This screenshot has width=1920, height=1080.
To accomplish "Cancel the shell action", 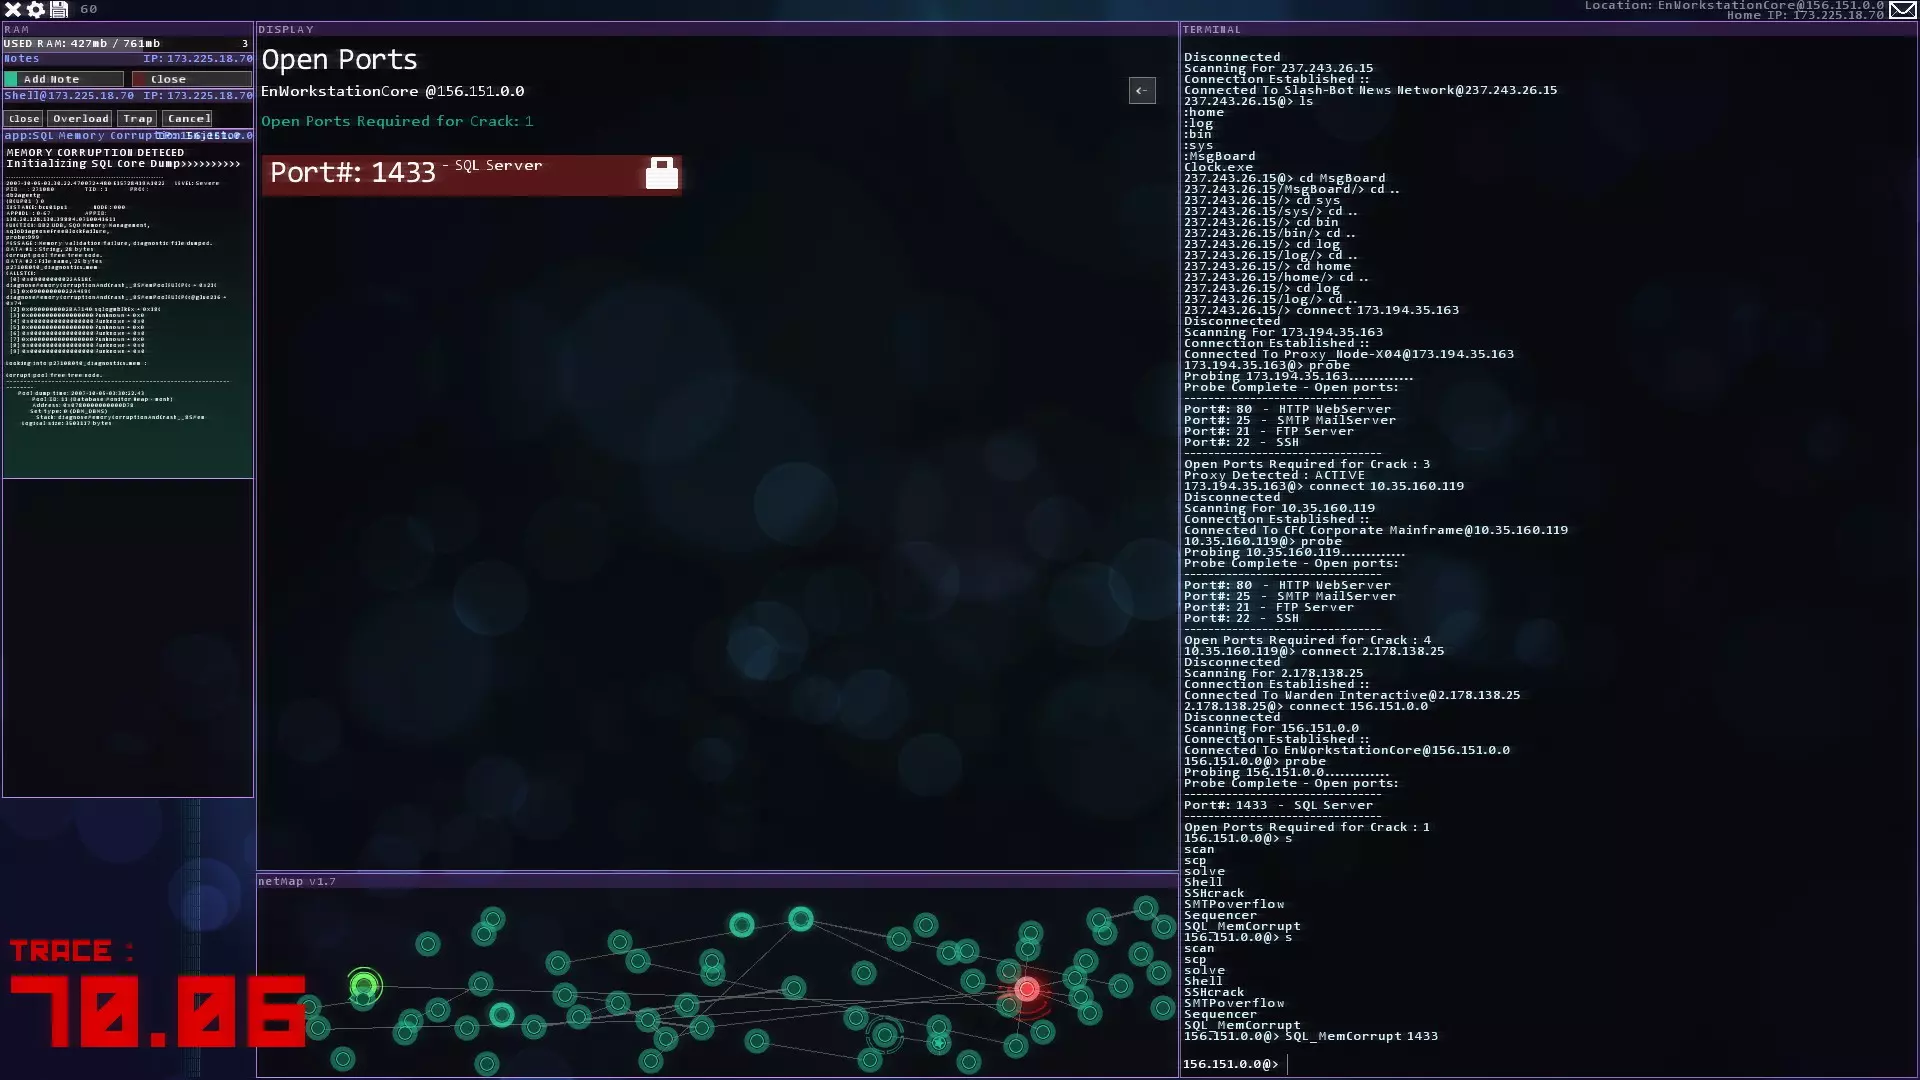I will click(188, 119).
